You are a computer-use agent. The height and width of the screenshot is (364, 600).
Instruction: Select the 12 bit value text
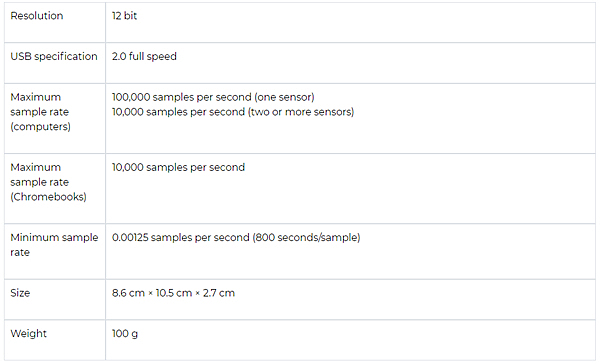click(124, 16)
